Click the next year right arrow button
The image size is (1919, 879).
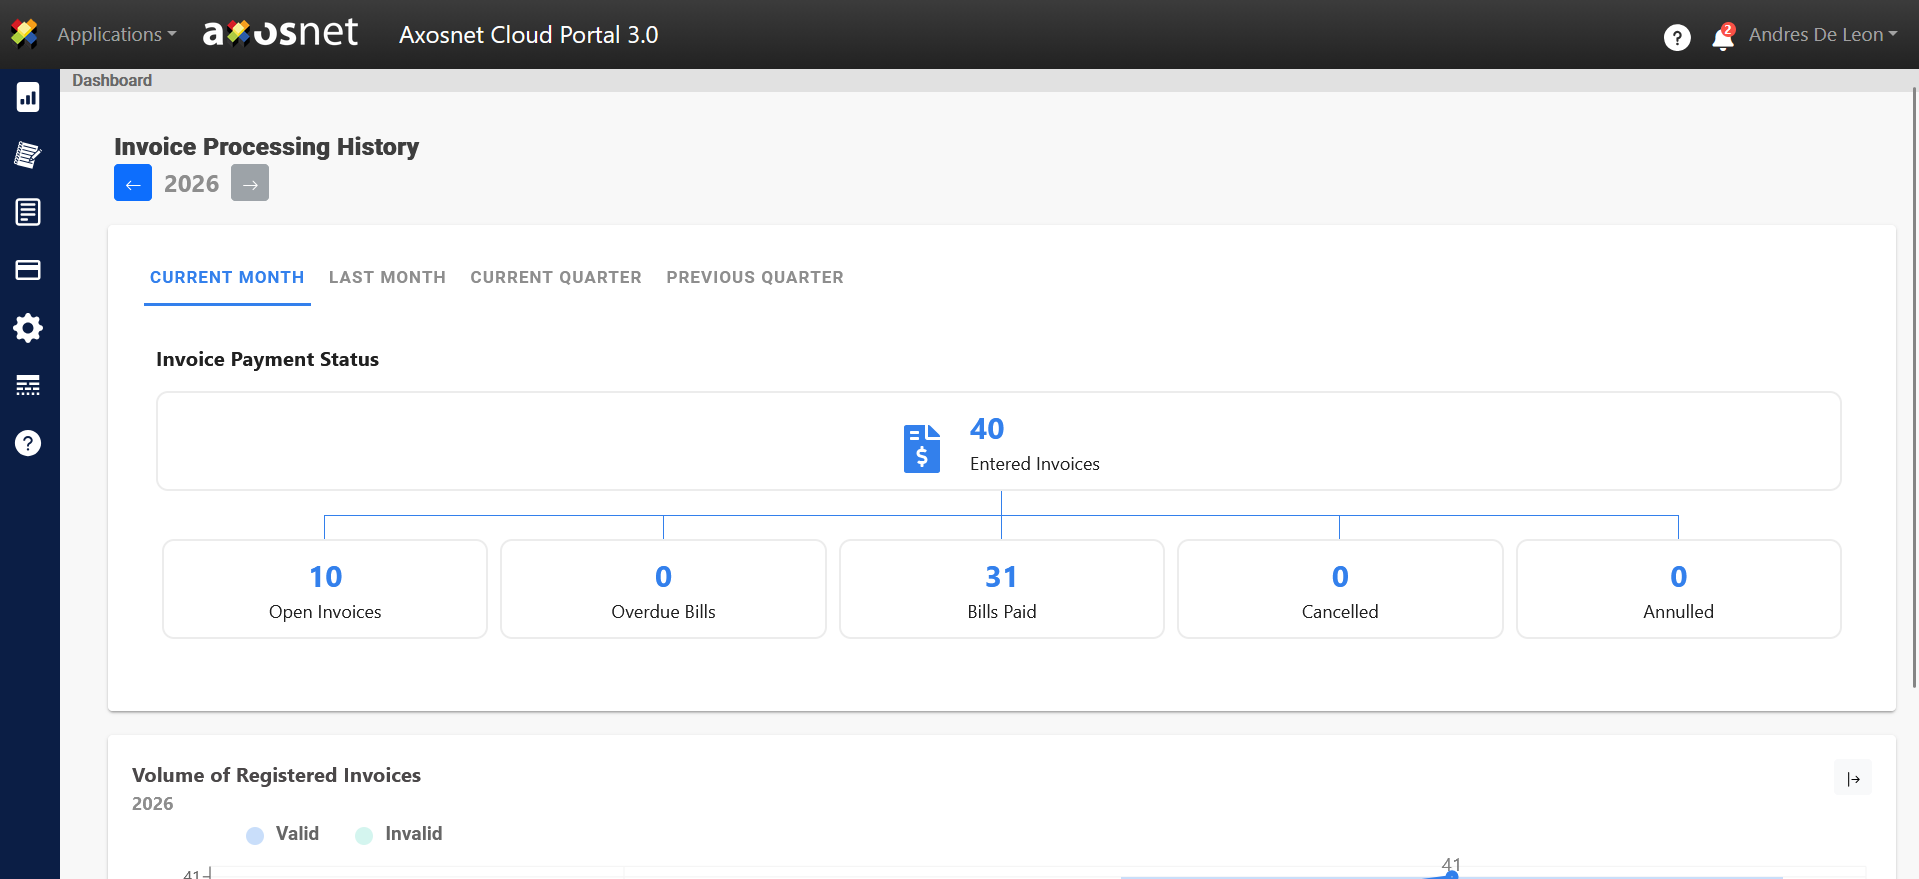tap(250, 183)
